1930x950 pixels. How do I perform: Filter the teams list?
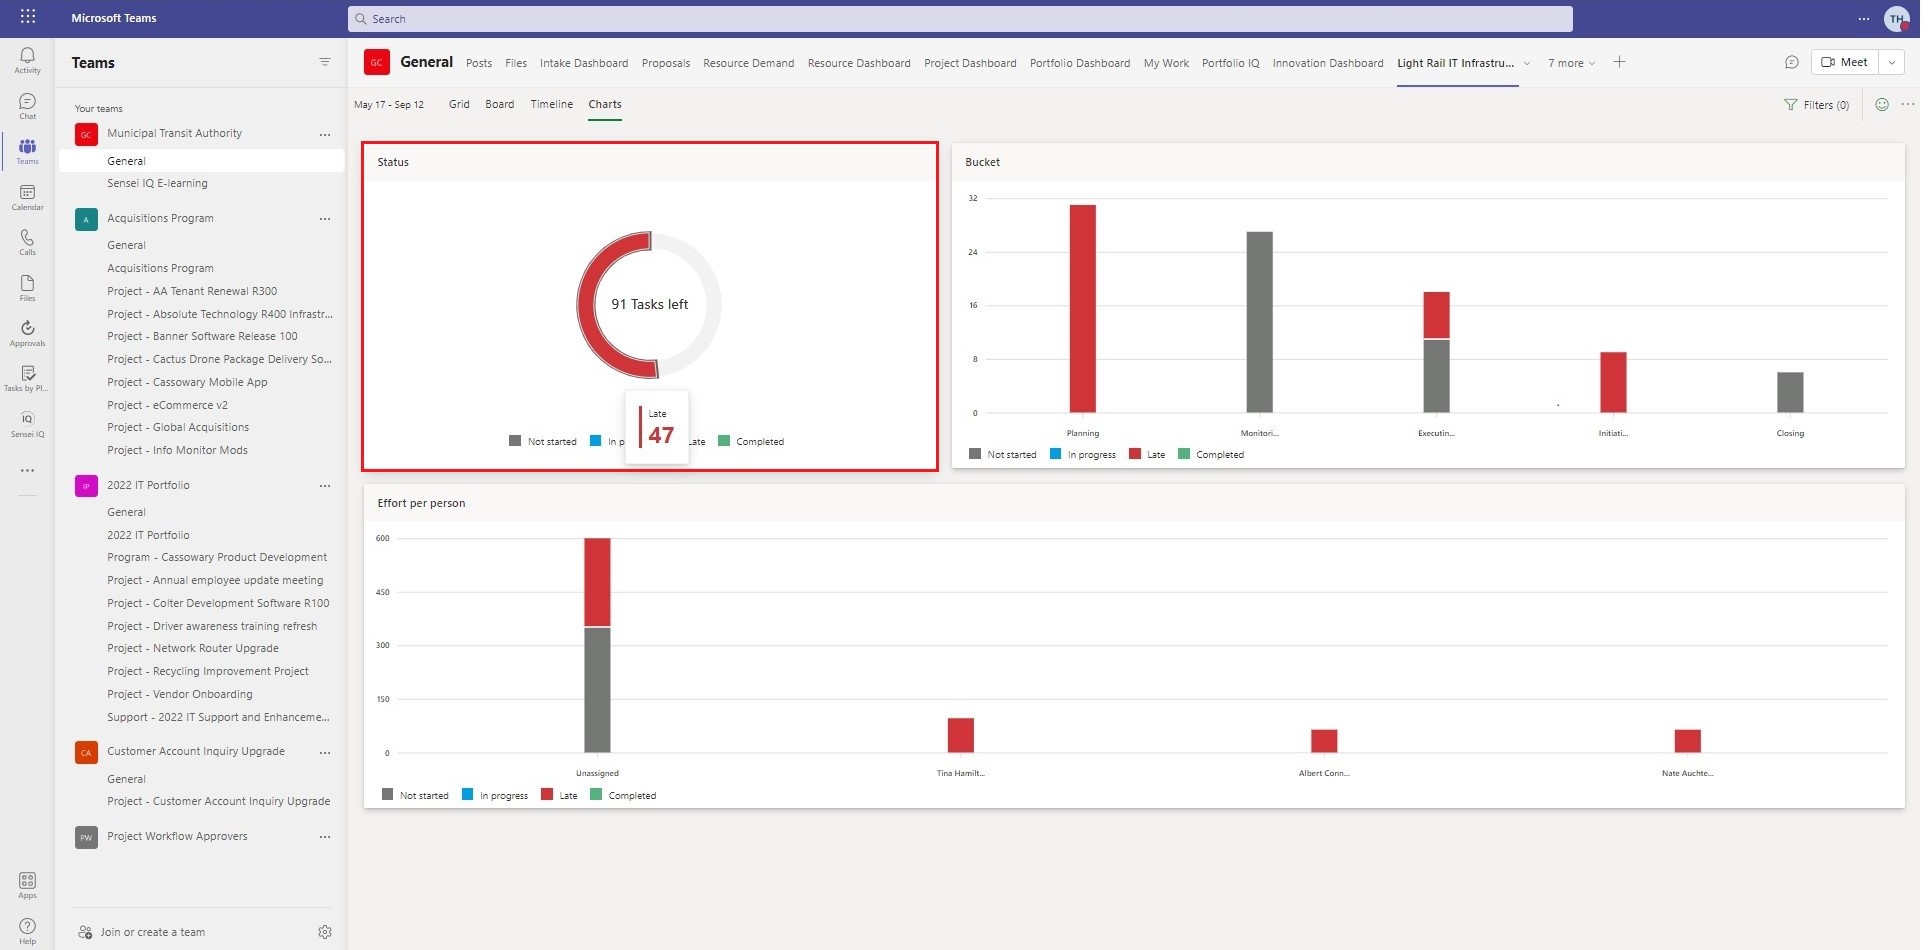click(x=325, y=62)
